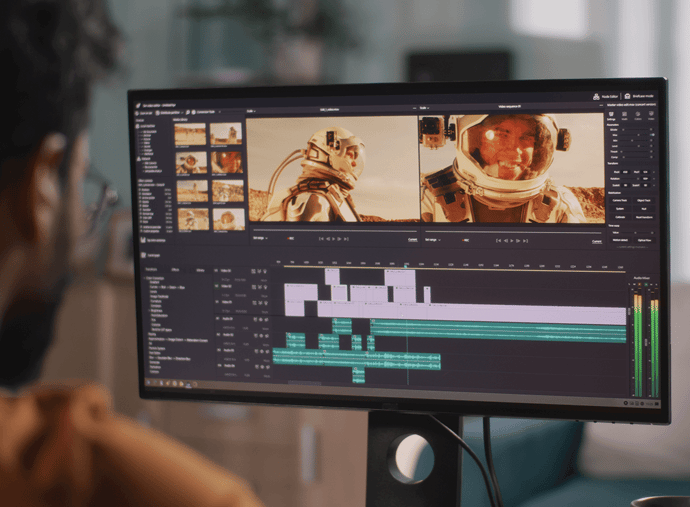Click the right viewer progress bar

coord(513,232)
